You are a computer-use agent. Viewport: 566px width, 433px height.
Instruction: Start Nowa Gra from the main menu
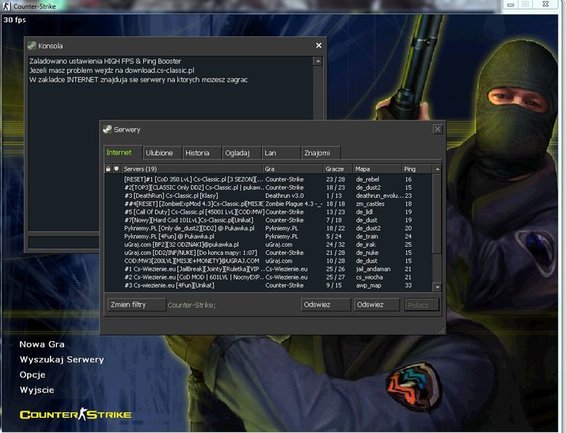tap(42, 344)
